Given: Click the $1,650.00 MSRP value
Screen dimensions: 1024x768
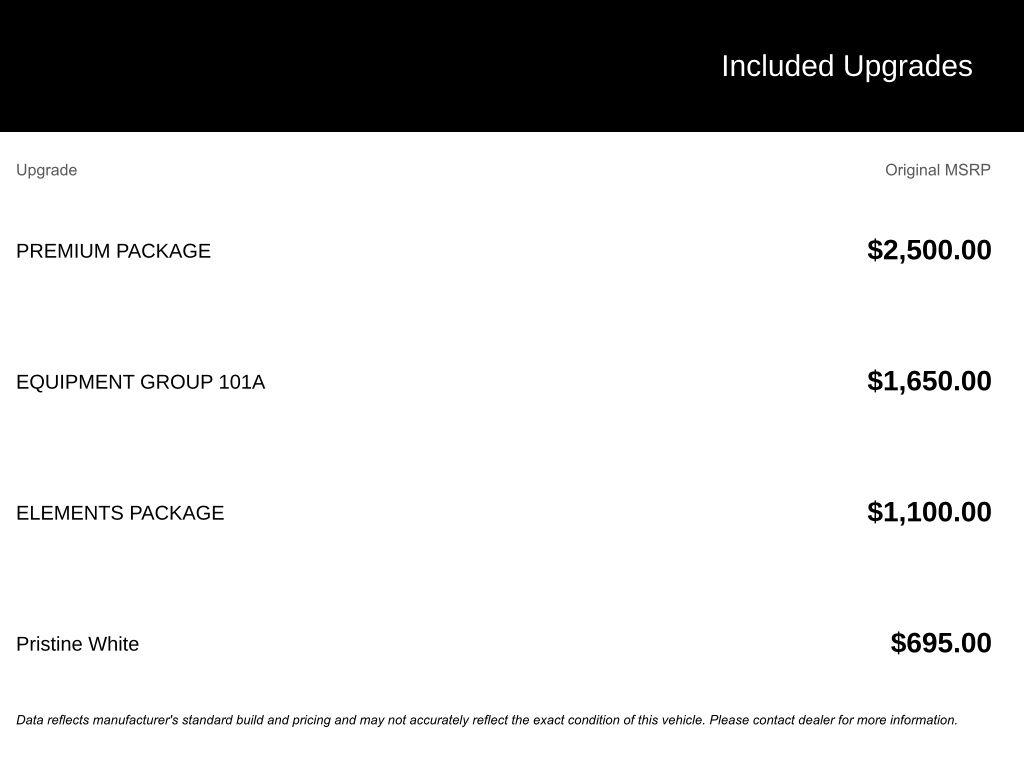Looking at the screenshot, I should coord(929,381).
